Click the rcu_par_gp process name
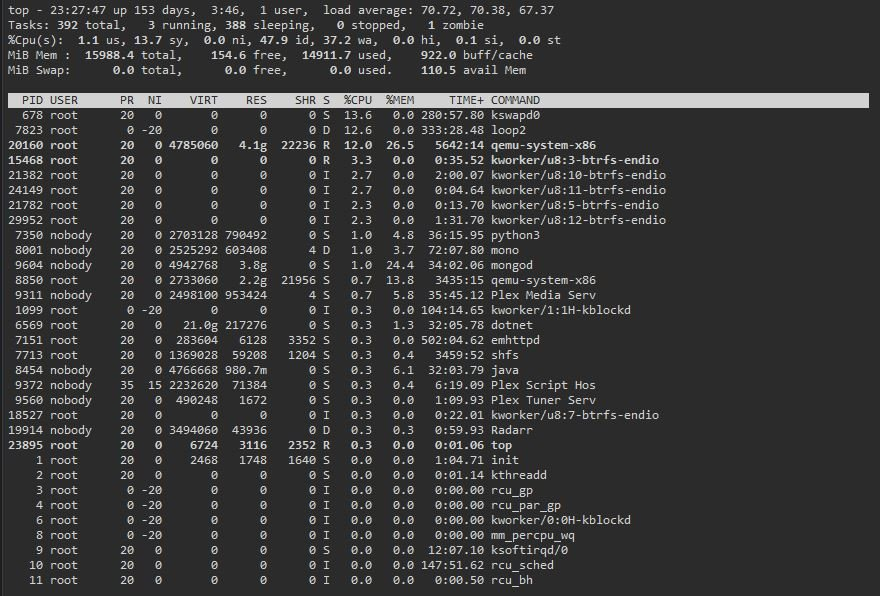The width and height of the screenshot is (880, 596). [x=525, y=506]
